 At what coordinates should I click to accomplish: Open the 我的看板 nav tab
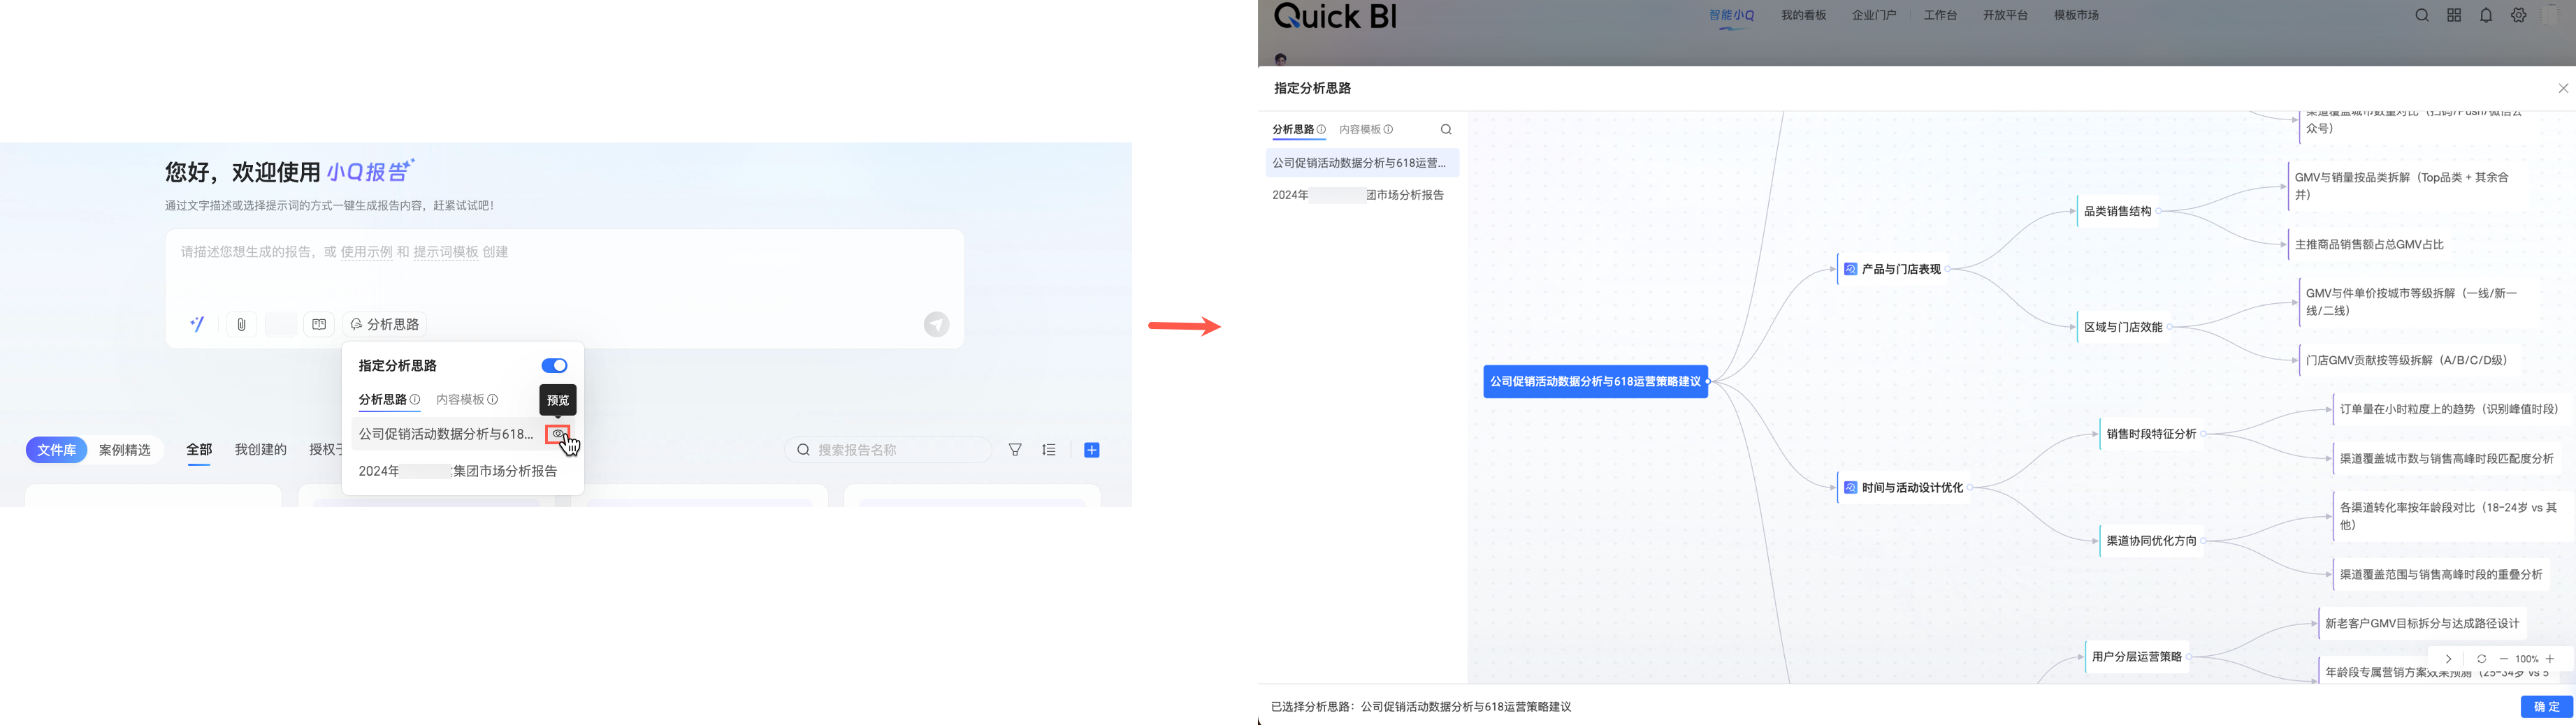1804,15
